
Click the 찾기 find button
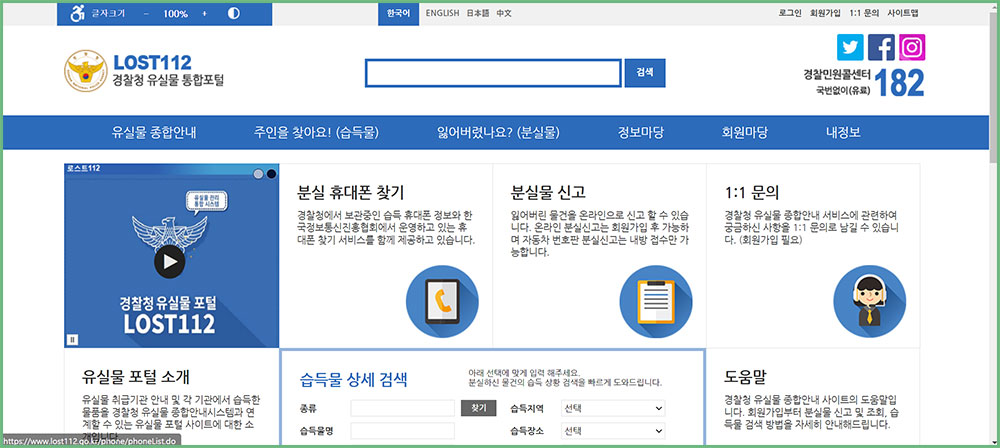tap(478, 408)
